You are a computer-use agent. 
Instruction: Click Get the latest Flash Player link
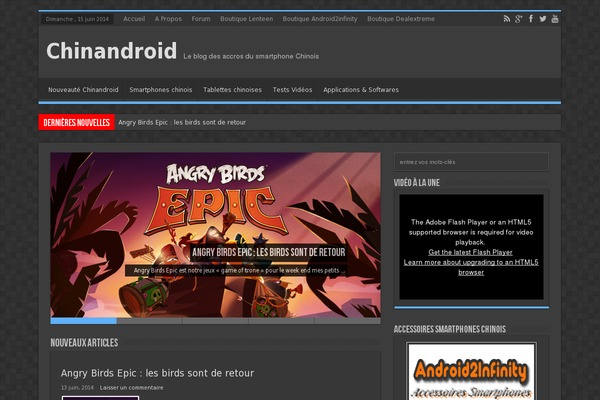(470, 252)
